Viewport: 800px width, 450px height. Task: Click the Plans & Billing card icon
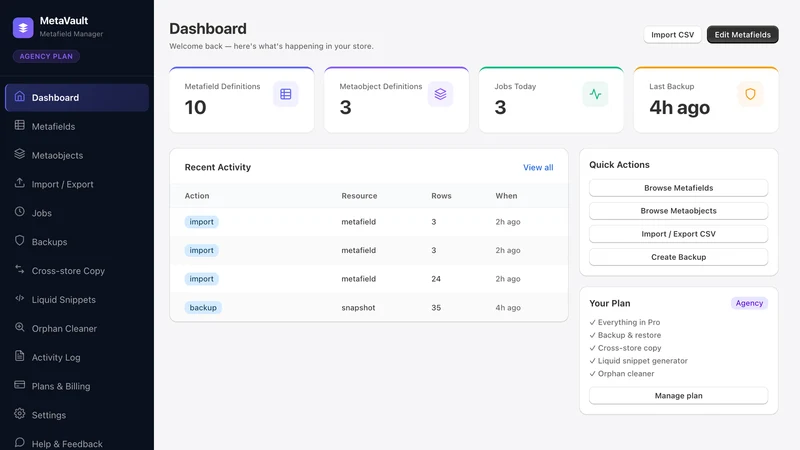[x=19, y=385]
